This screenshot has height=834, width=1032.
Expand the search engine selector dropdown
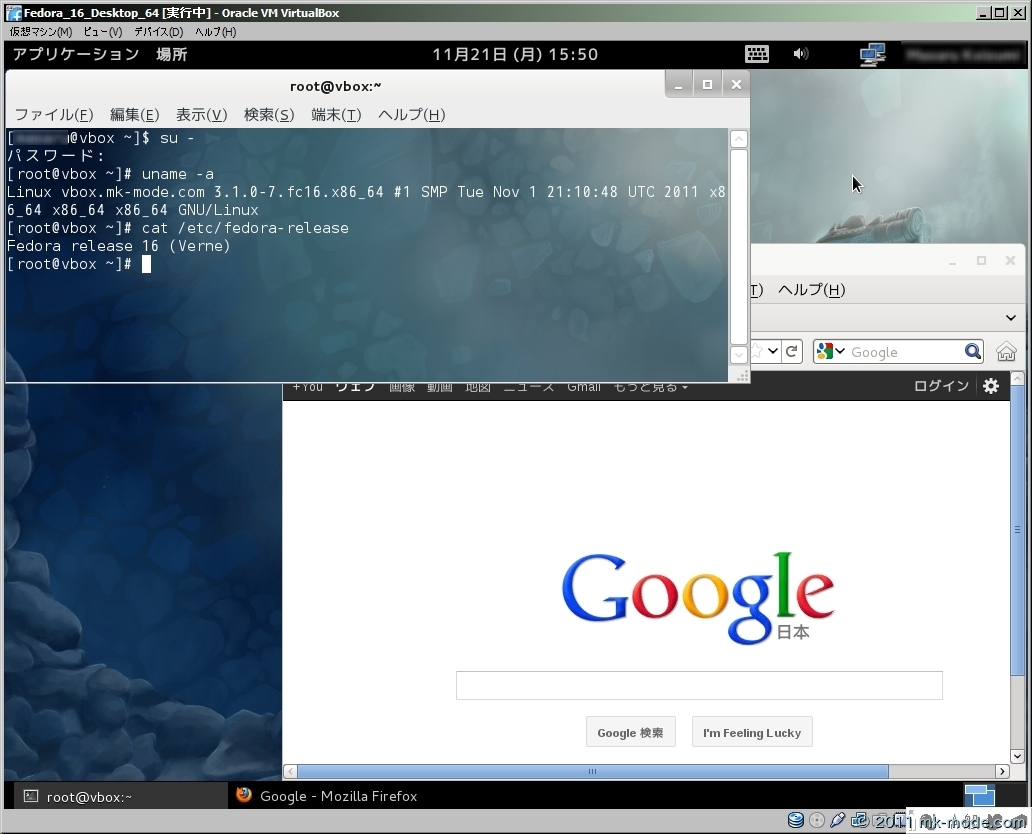point(830,352)
